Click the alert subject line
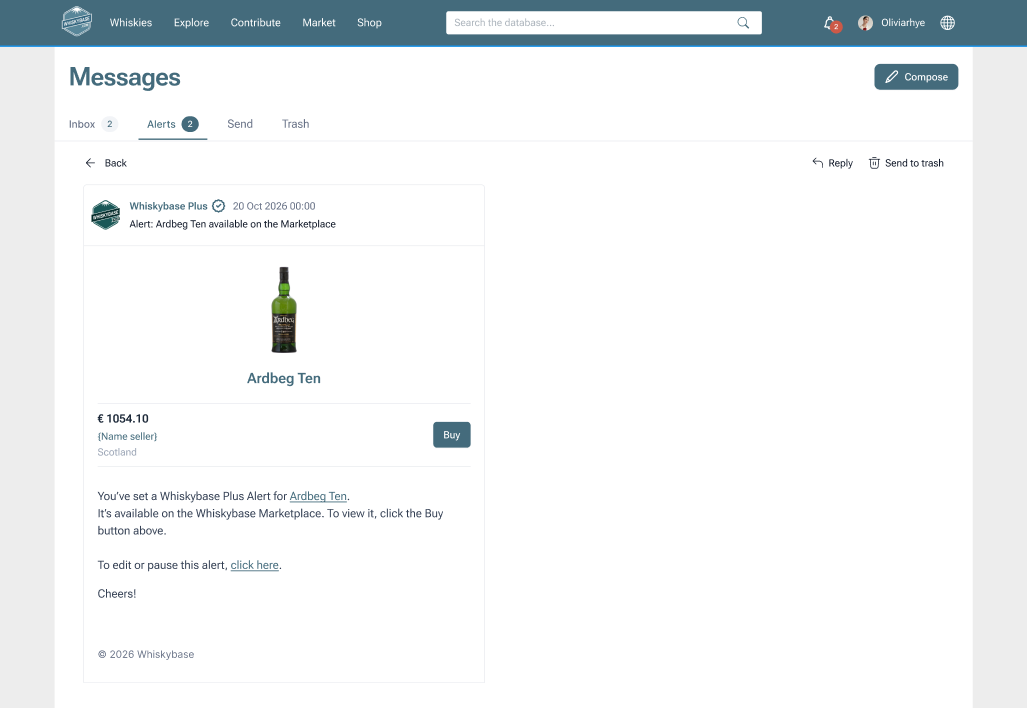Image resolution: width=1027 pixels, height=708 pixels. 232,224
